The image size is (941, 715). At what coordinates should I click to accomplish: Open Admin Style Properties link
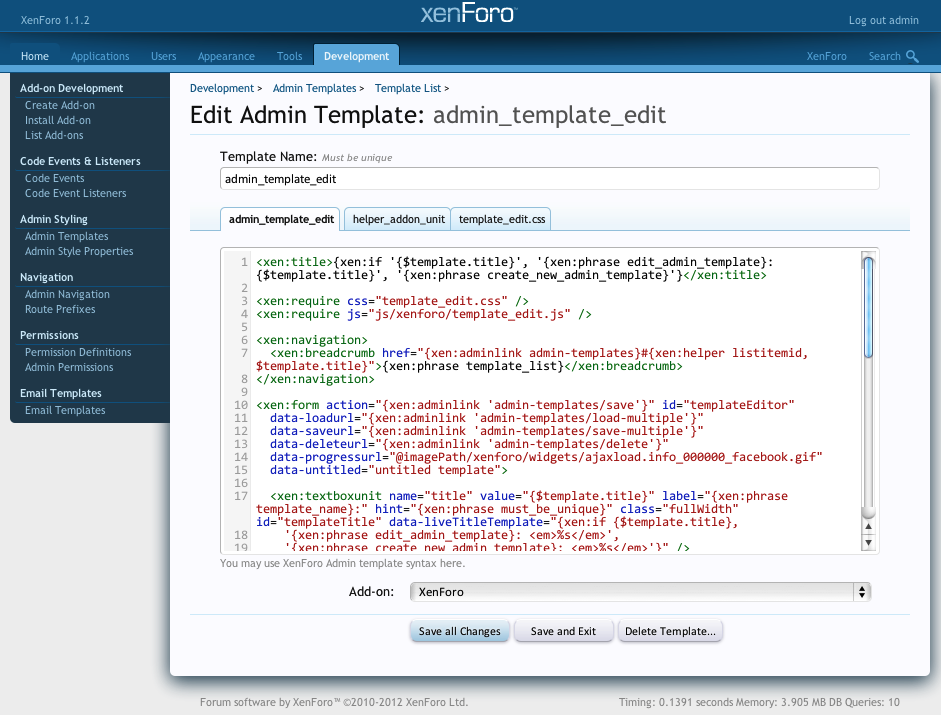pos(79,251)
